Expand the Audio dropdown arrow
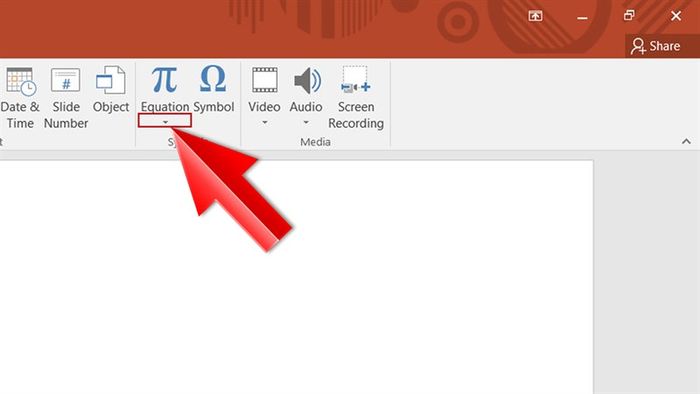Viewport: 700px width, 394px height. 306,122
